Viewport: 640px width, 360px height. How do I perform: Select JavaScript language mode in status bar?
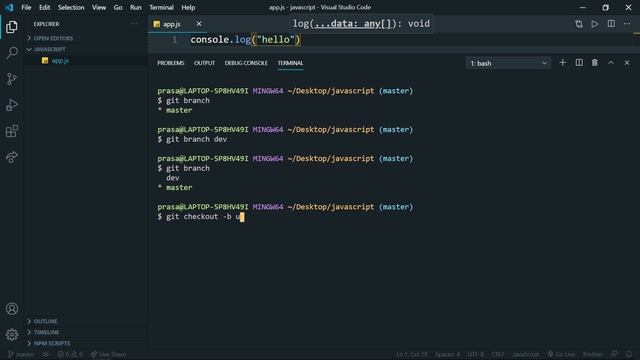525,354
